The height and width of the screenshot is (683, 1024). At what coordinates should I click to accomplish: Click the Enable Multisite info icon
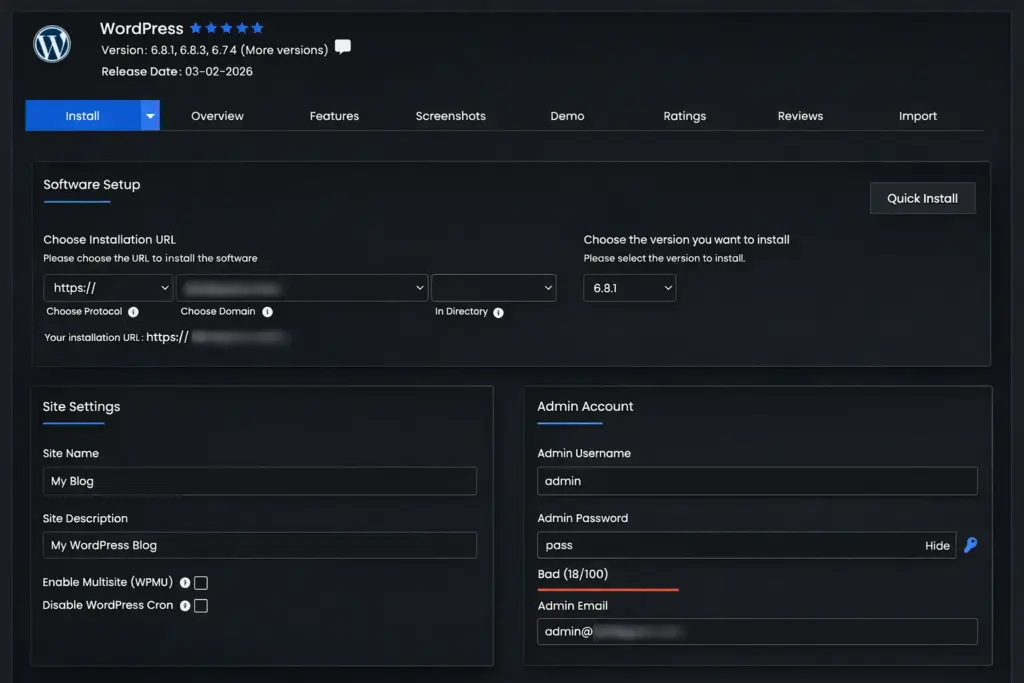(185, 583)
